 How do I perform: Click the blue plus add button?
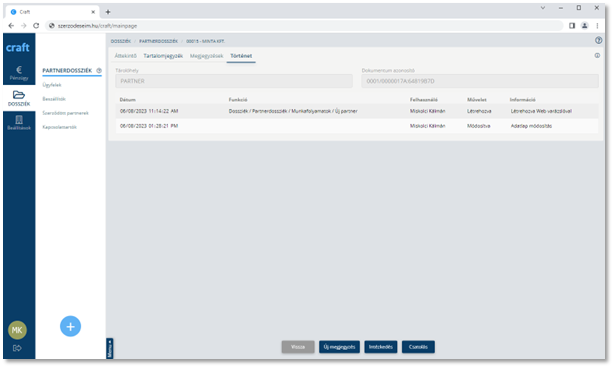click(x=70, y=326)
